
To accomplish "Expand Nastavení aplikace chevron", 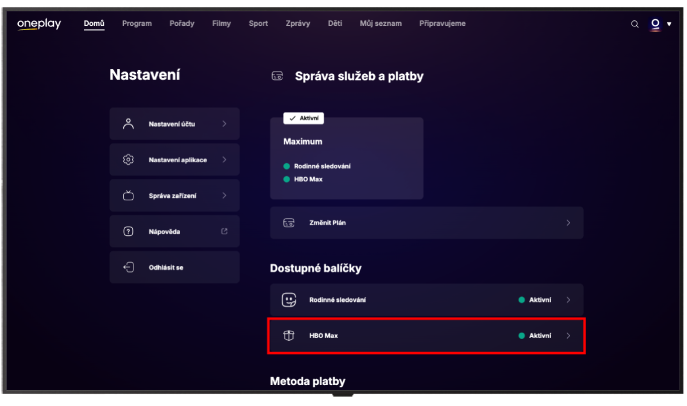I will [224, 160].
